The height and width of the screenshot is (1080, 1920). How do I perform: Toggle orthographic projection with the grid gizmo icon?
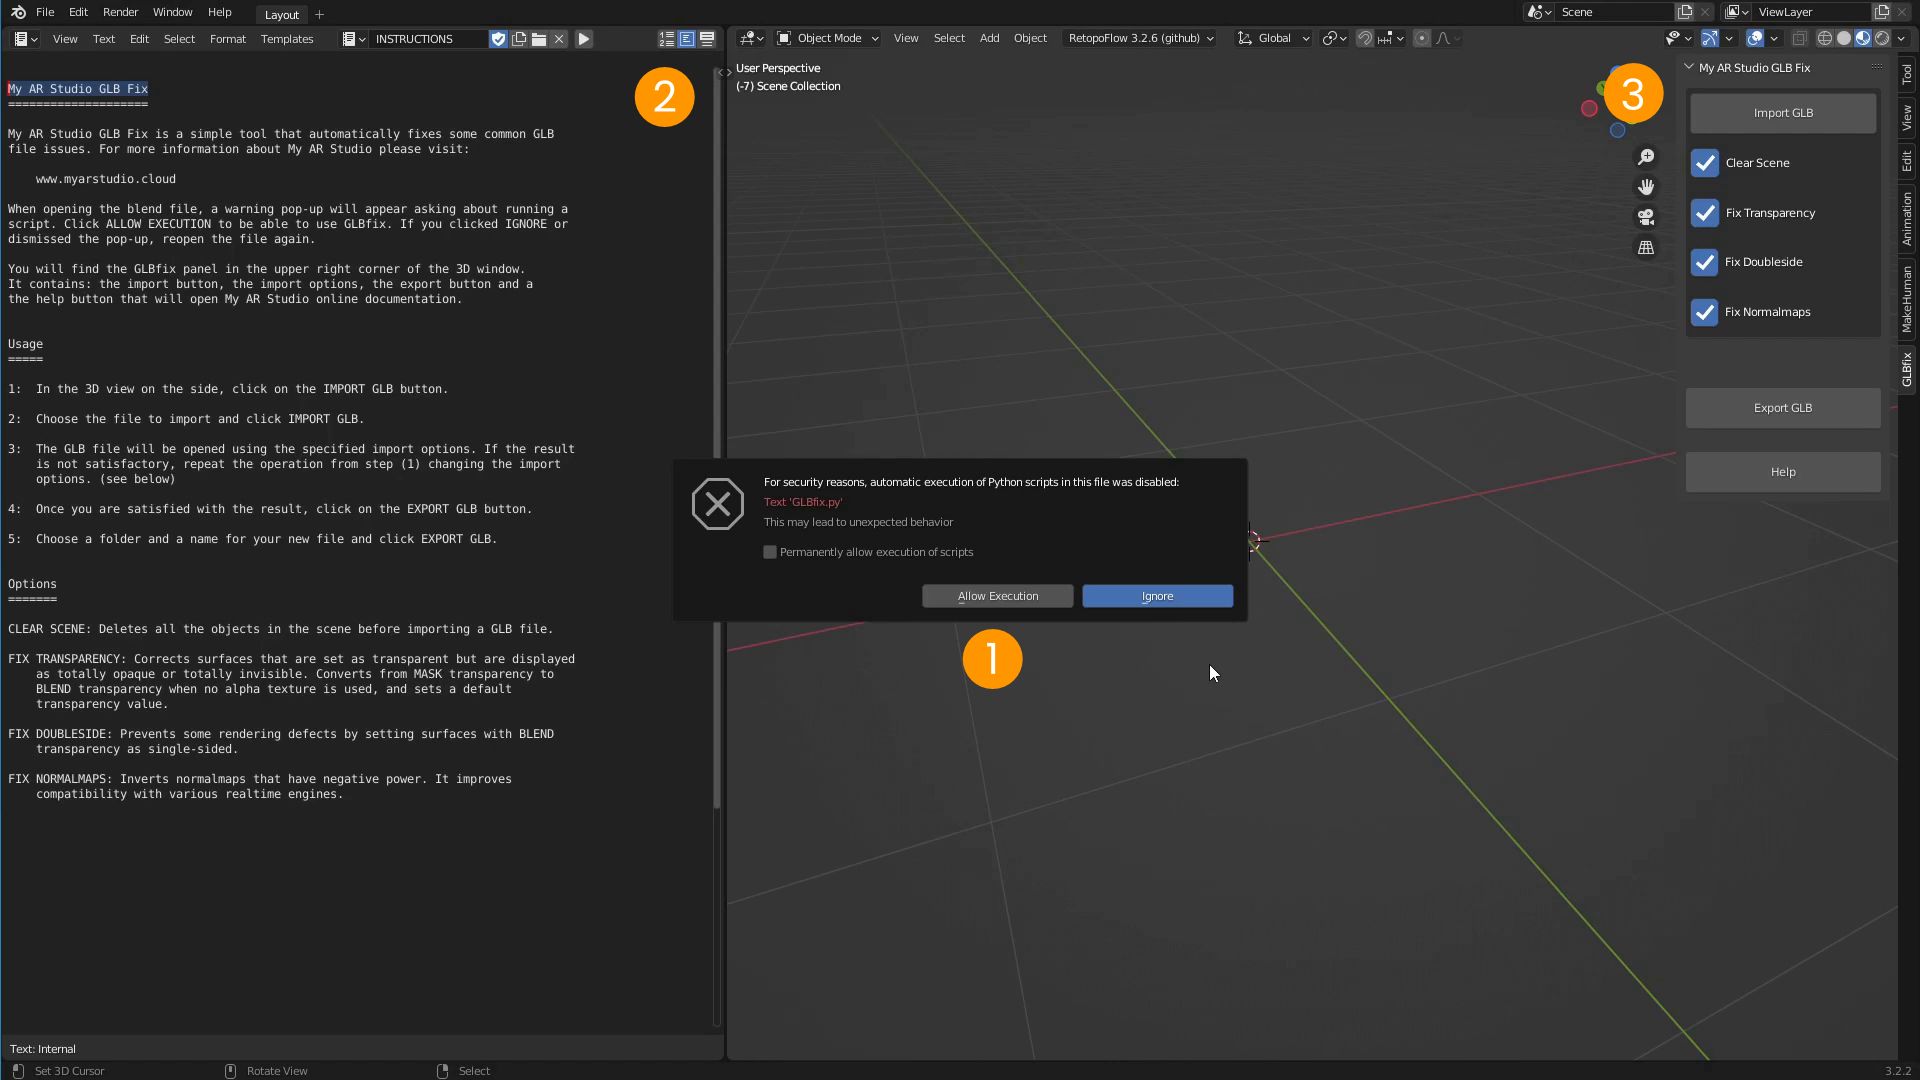click(1646, 247)
